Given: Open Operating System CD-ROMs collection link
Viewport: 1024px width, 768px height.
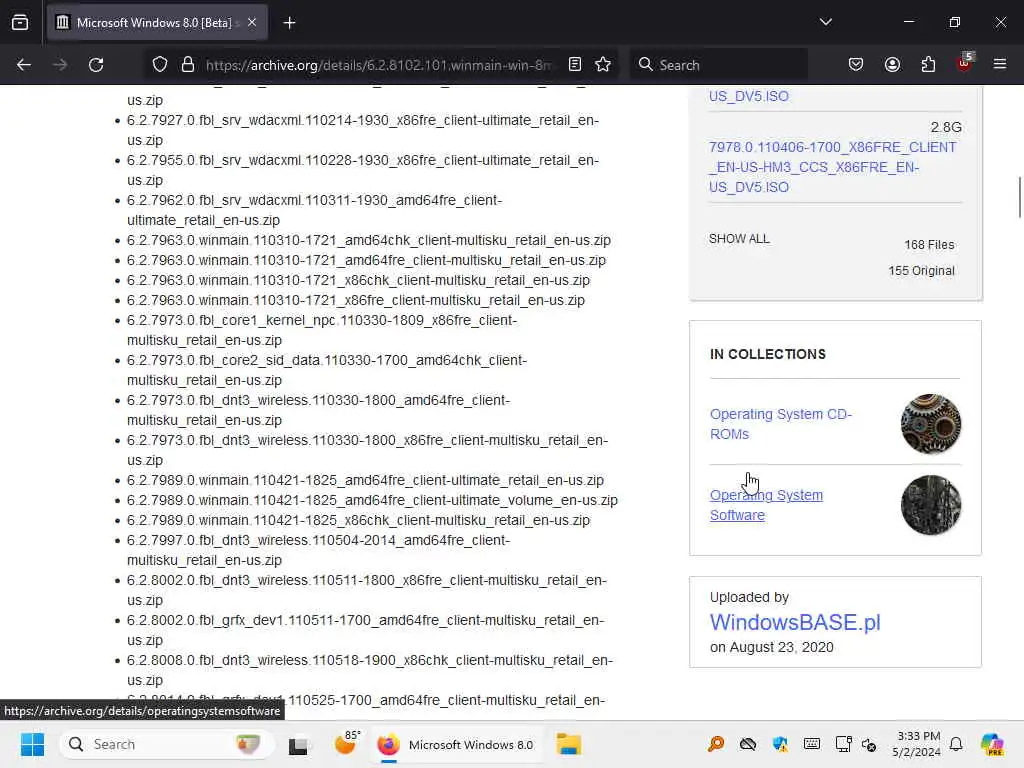Looking at the screenshot, I should (780, 424).
